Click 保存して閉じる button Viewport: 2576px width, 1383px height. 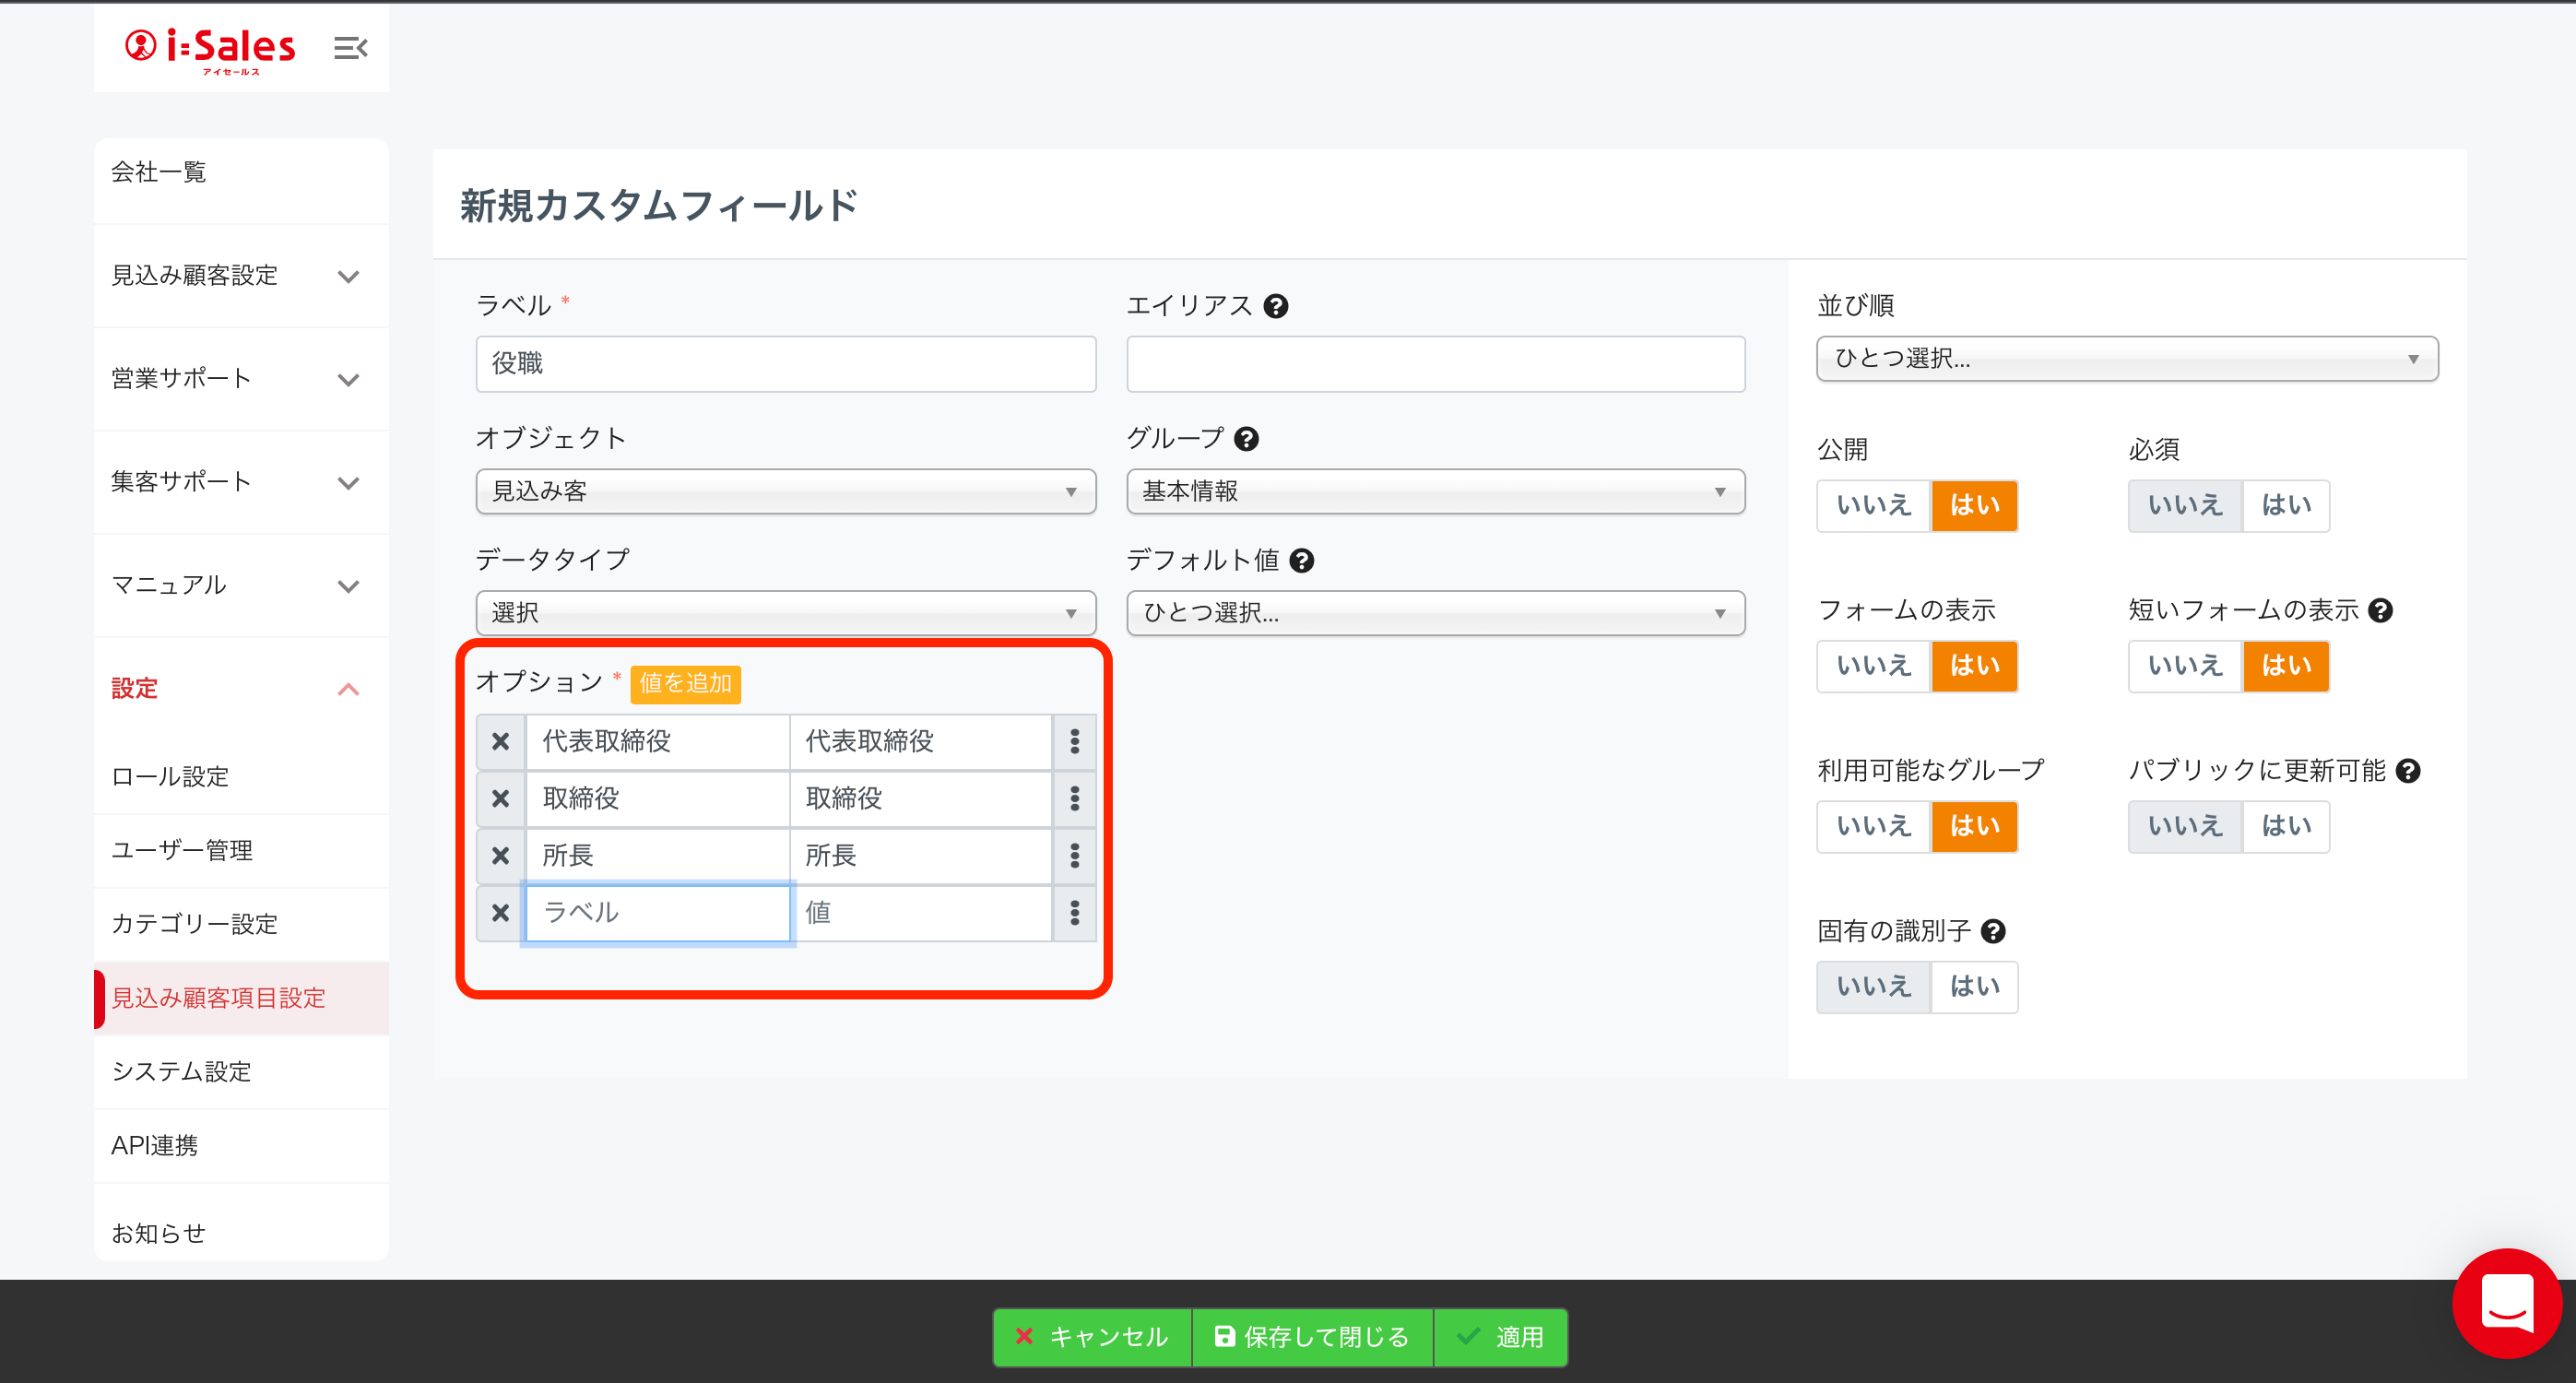click(x=1312, y=1336)
